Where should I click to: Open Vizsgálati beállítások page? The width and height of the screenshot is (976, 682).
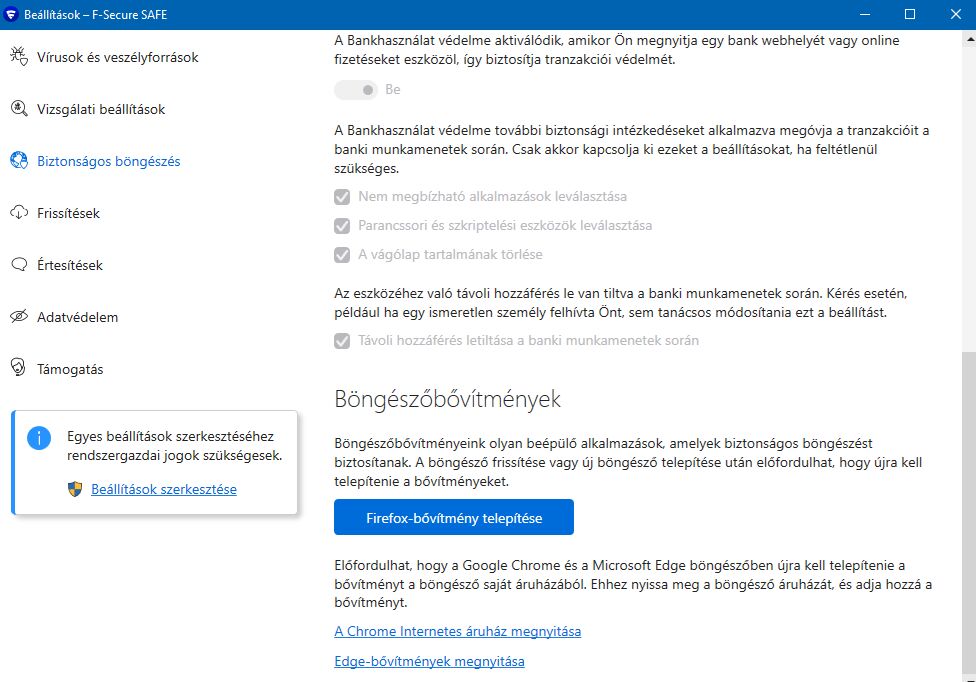101,110
